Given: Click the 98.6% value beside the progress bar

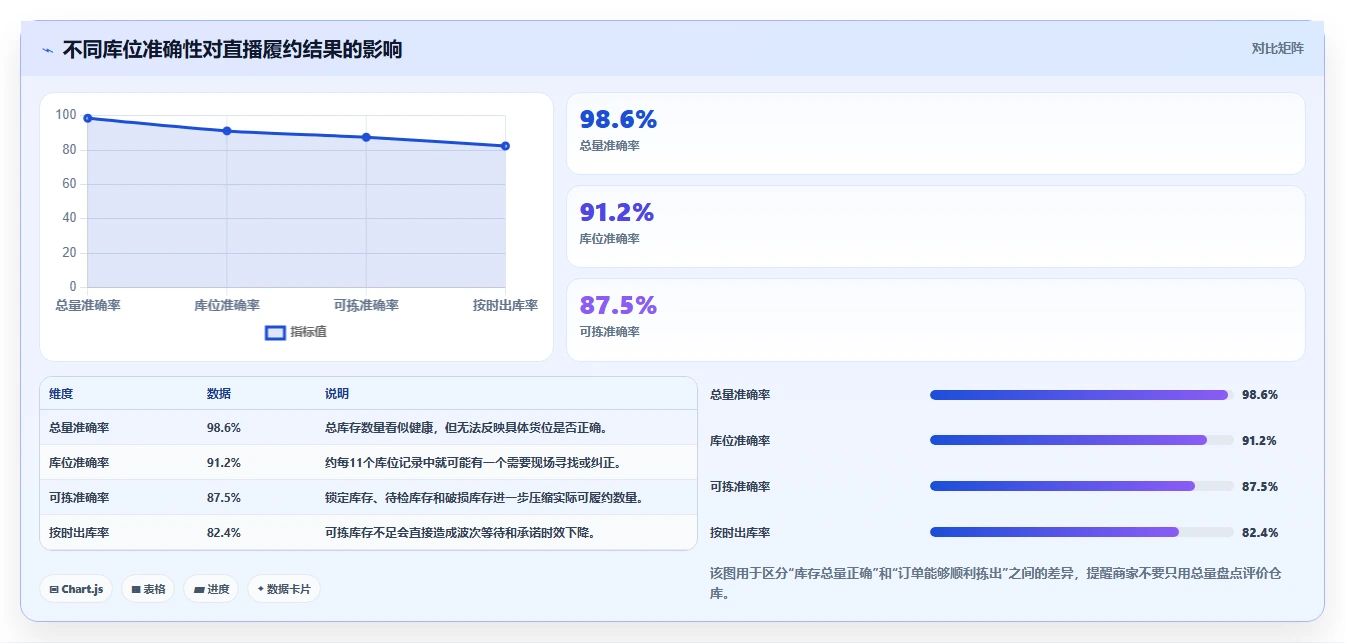Looking at the screenshot, I should pos(1260,395).
